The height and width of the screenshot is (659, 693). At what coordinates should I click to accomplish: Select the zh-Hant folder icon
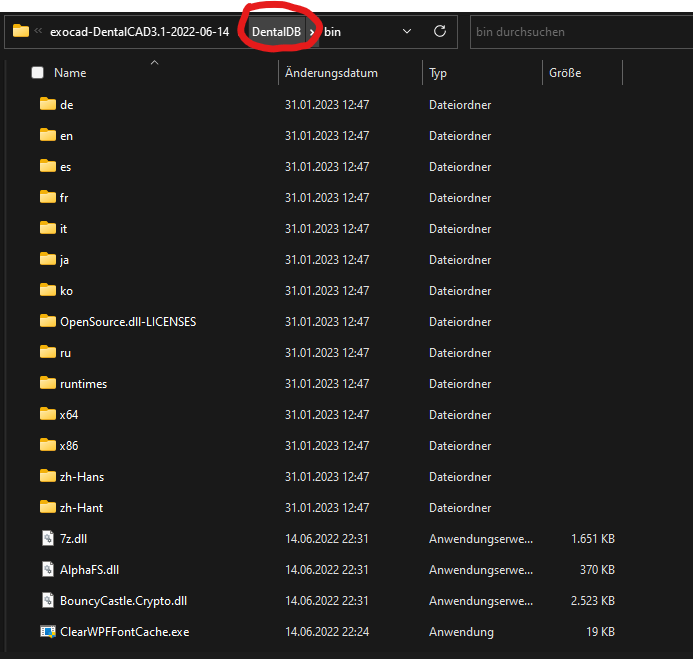tap(48, 507)
